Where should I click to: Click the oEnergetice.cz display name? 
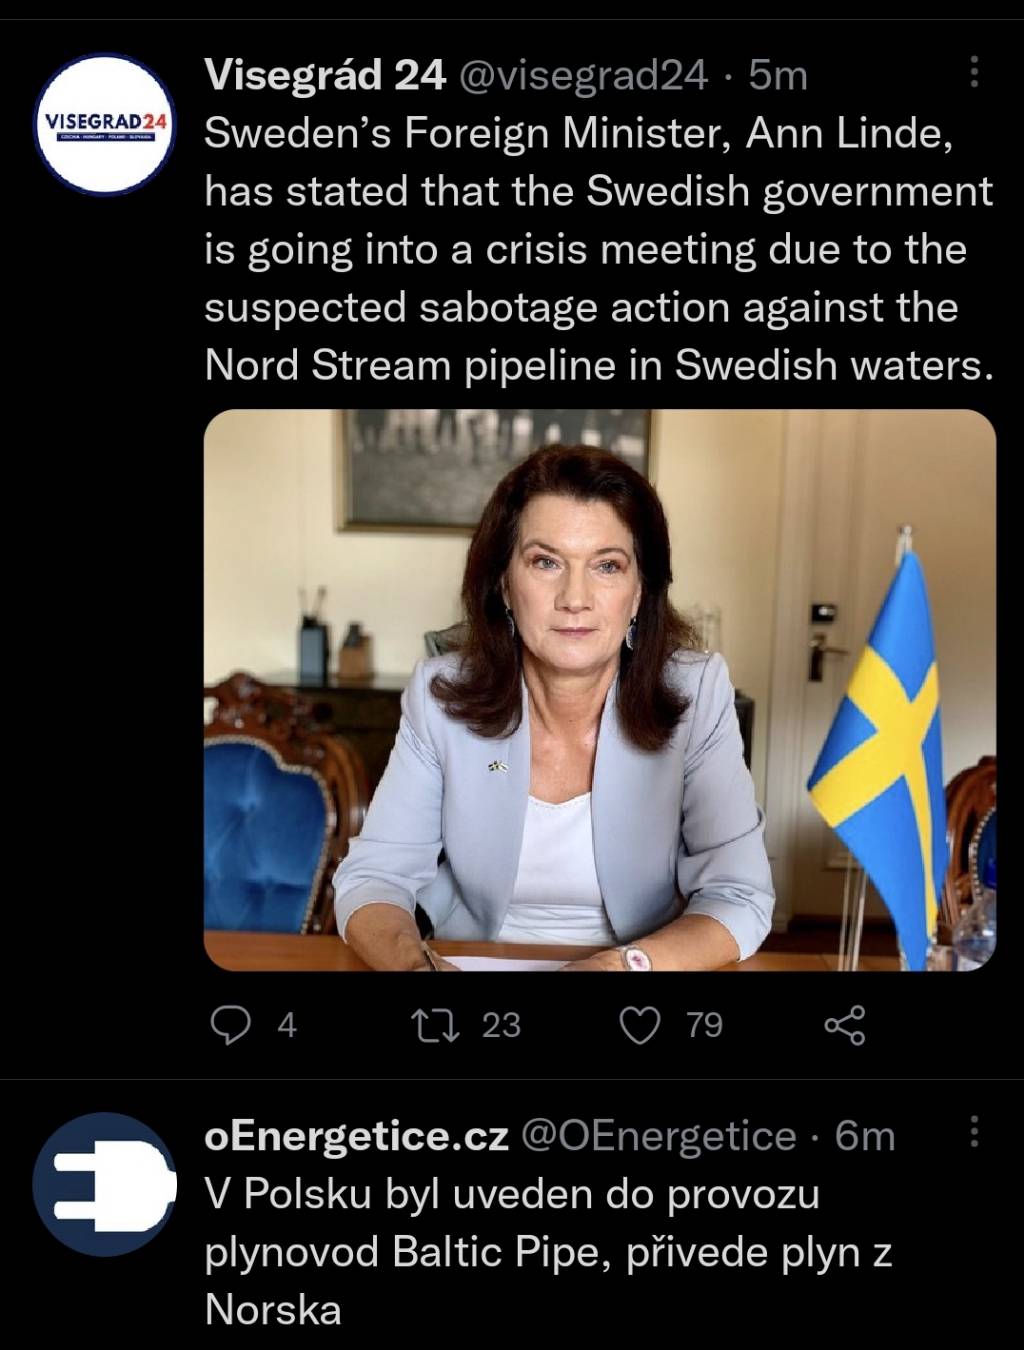(357, 1136)
